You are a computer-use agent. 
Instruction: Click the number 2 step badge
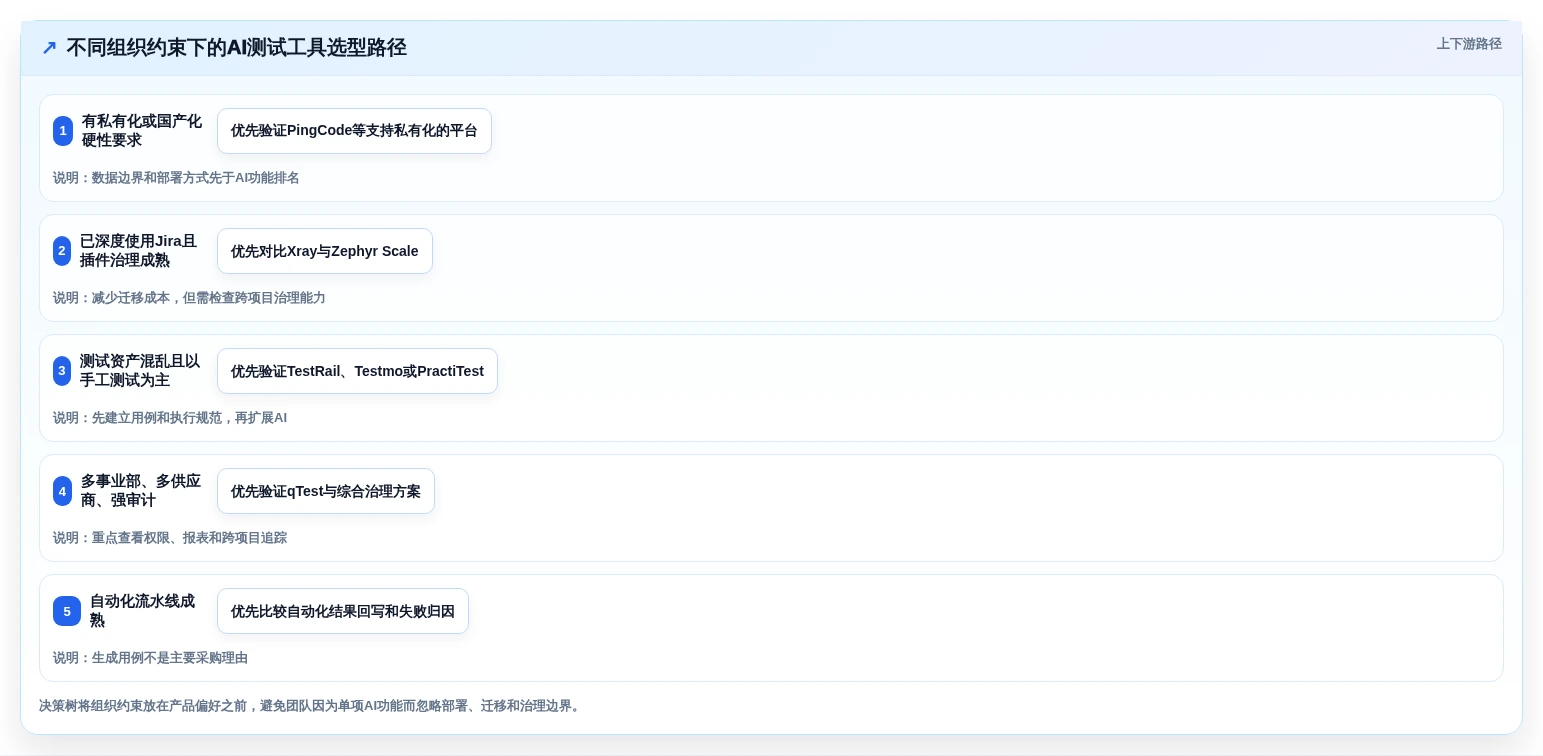pyautogui.click(x=62, y=251)
